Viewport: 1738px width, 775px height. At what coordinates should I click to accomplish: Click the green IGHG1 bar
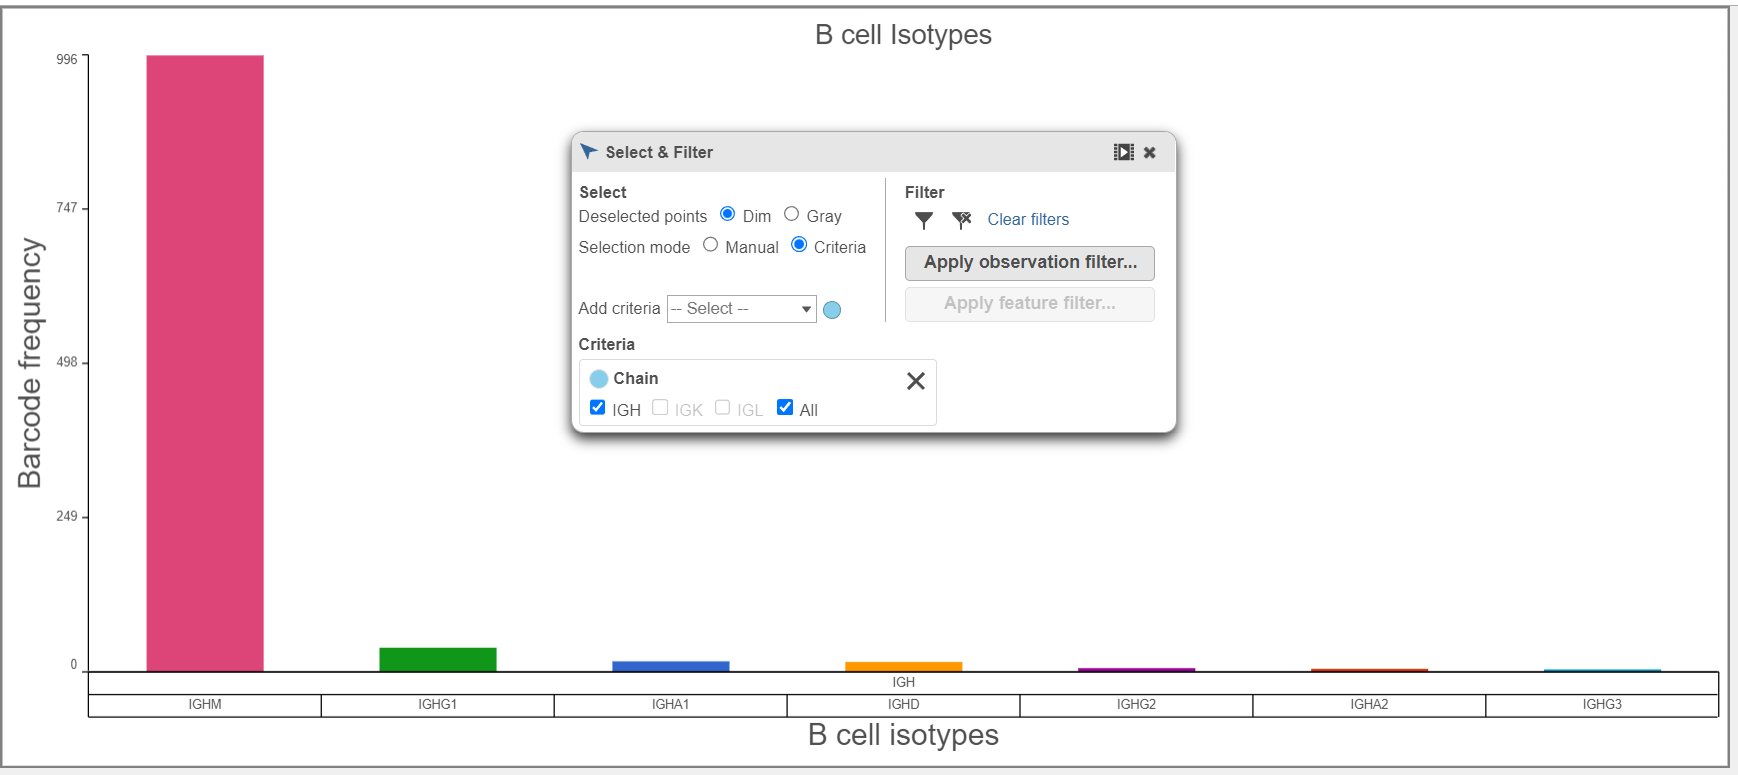coord(438,659)
